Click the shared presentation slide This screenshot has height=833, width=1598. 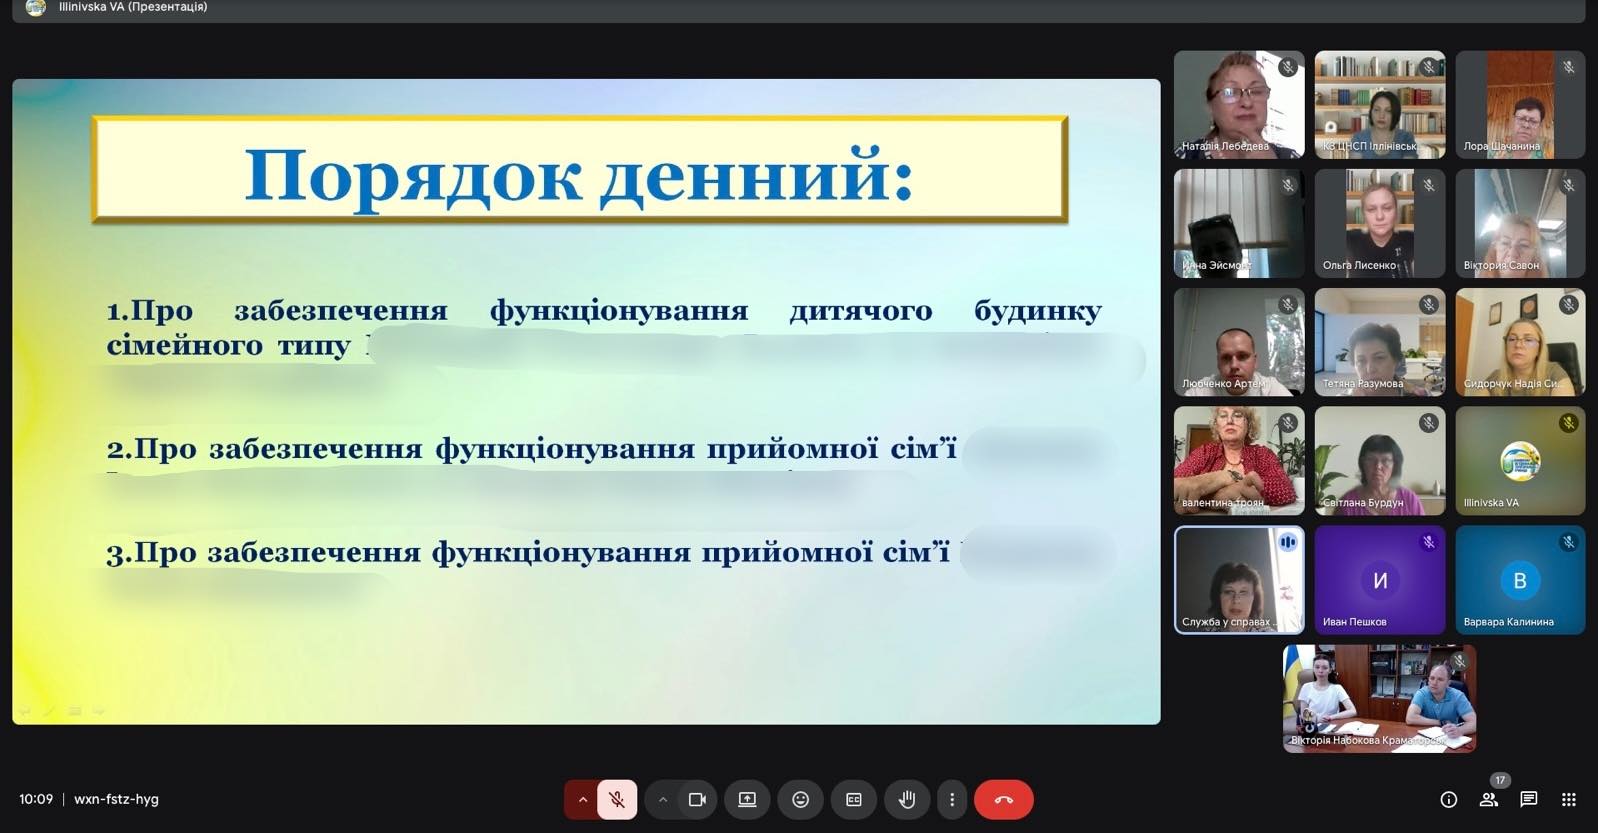(x=586, y=401)
